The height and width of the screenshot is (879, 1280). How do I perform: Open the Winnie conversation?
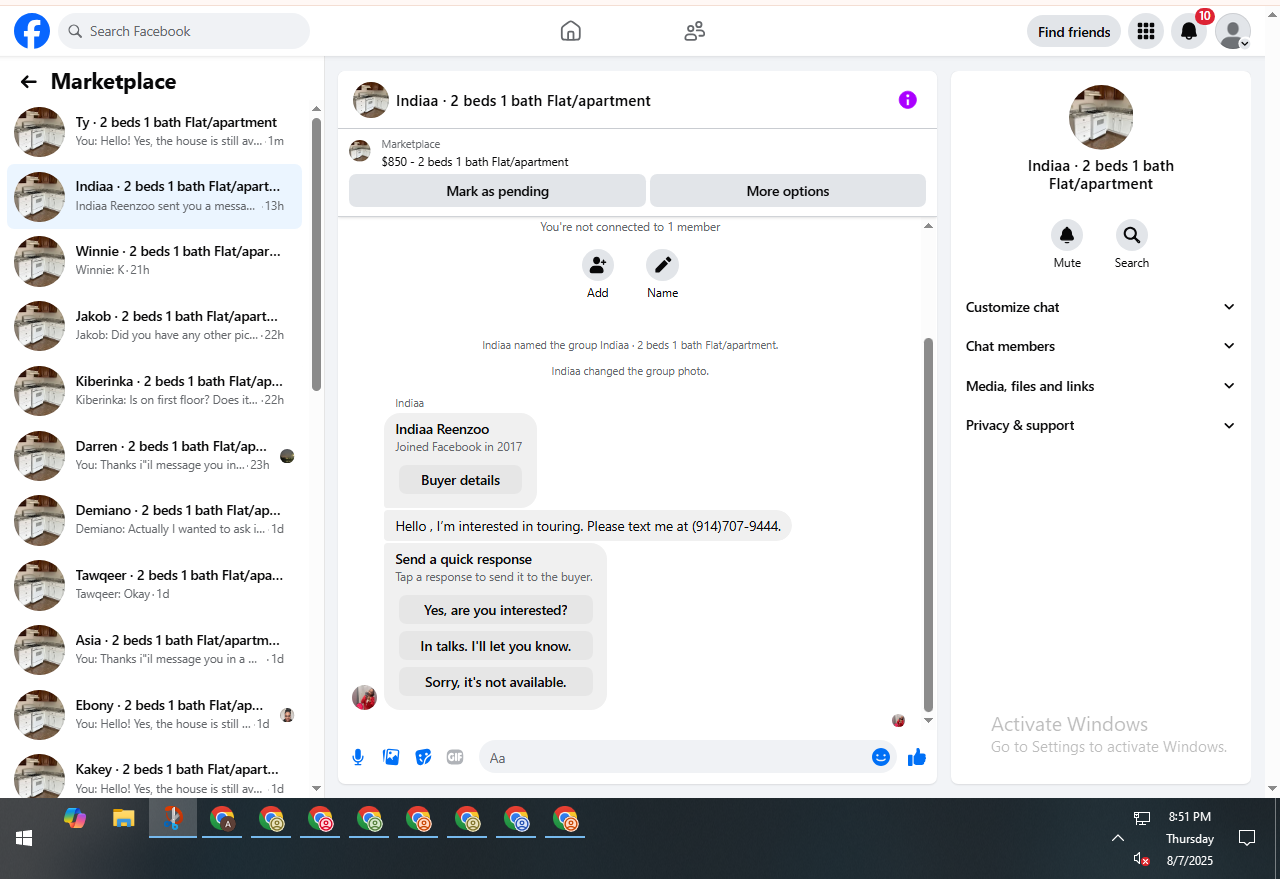click(x=155, y=261)
